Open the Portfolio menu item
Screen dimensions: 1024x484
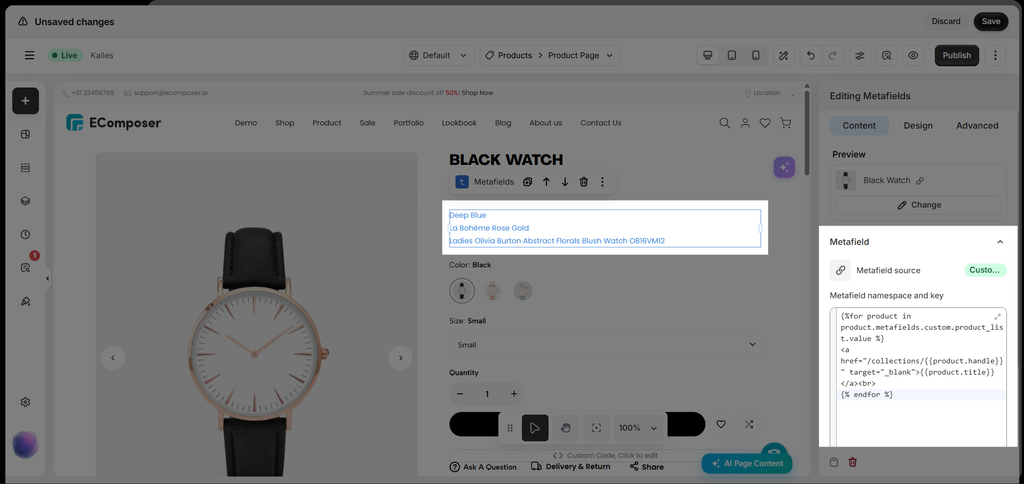[408, 123]
